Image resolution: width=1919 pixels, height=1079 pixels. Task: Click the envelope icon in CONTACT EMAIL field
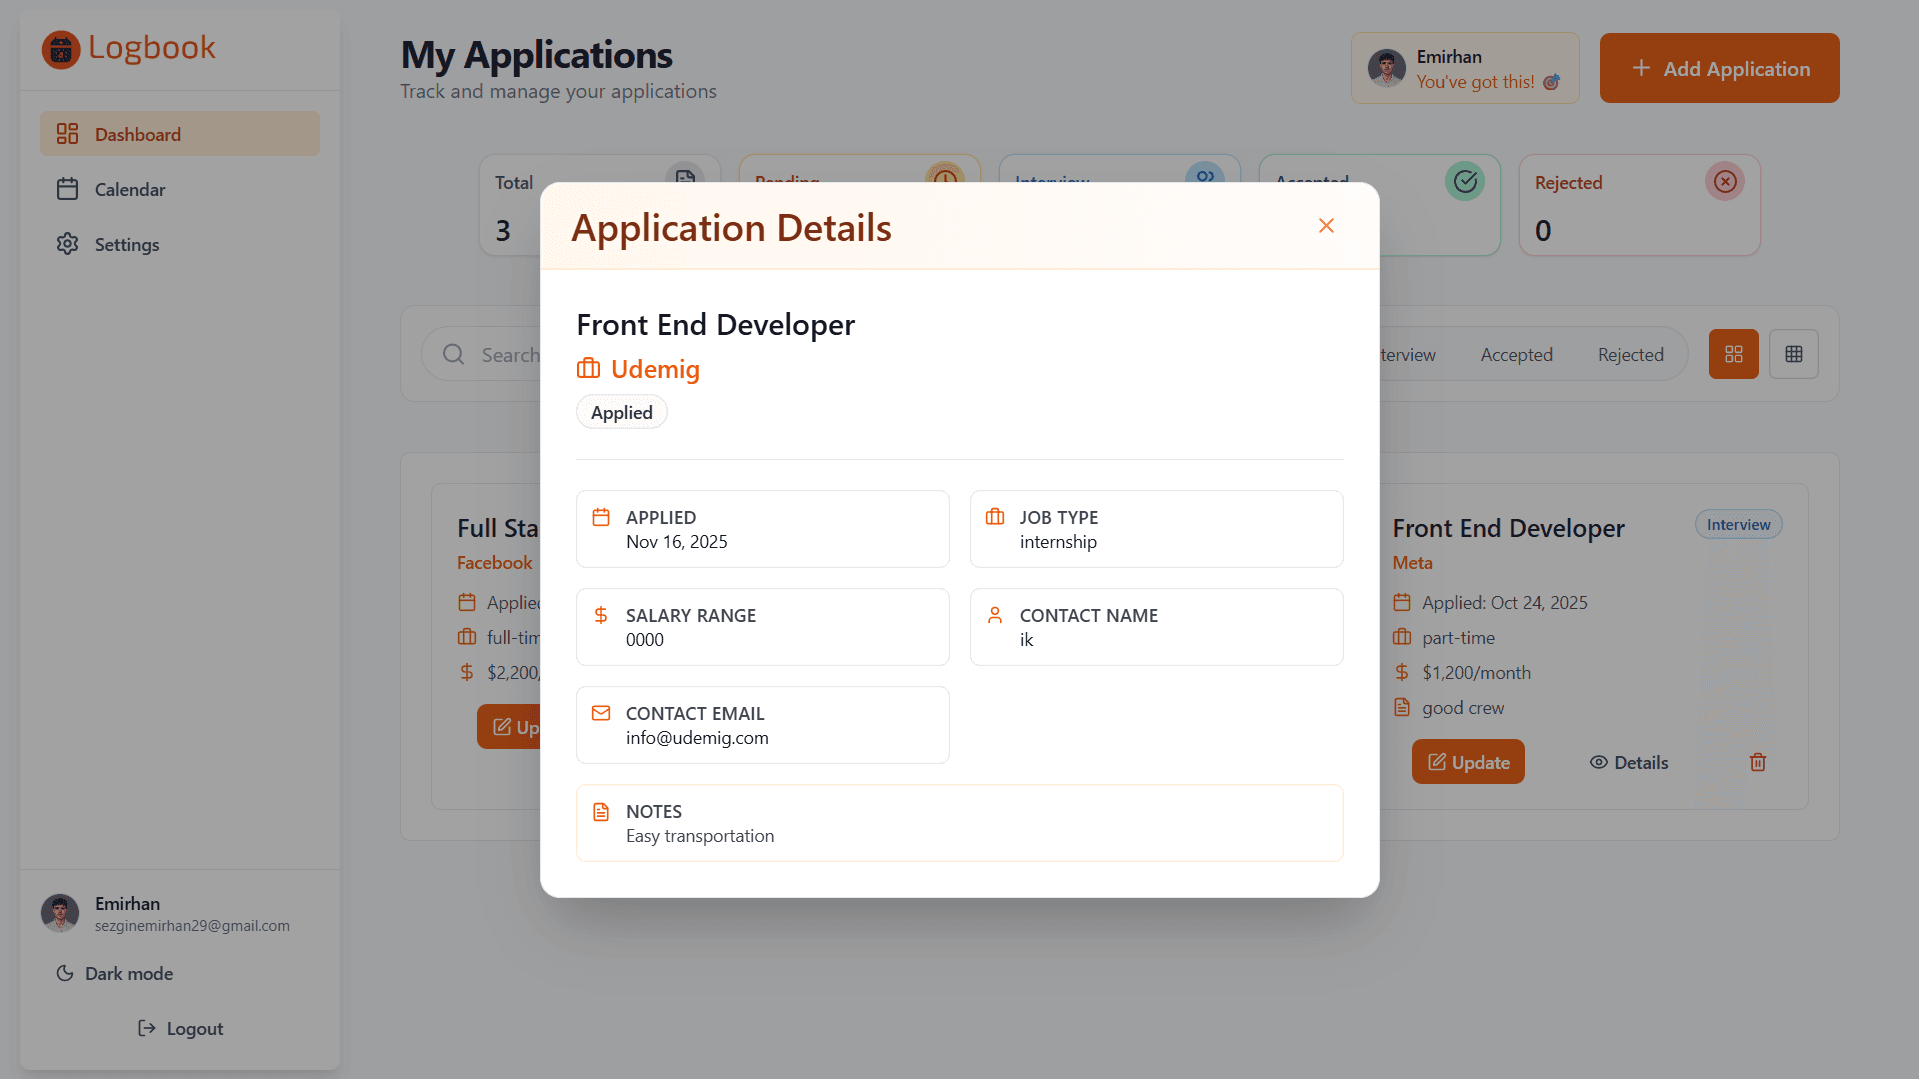(x=601, y=713)
